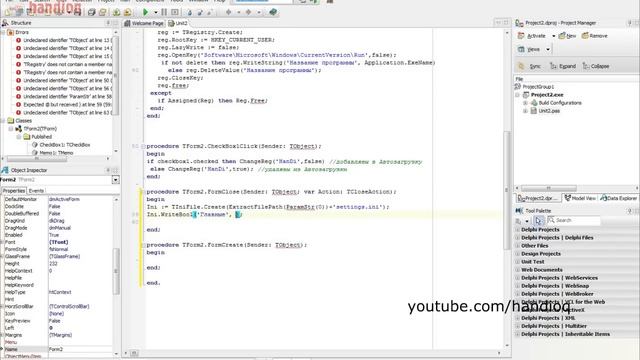Image resolution: width=640 pixels, height=360 pixels.
Task: Switch to the Welcome Page tab
Action: tap(144, 23)
